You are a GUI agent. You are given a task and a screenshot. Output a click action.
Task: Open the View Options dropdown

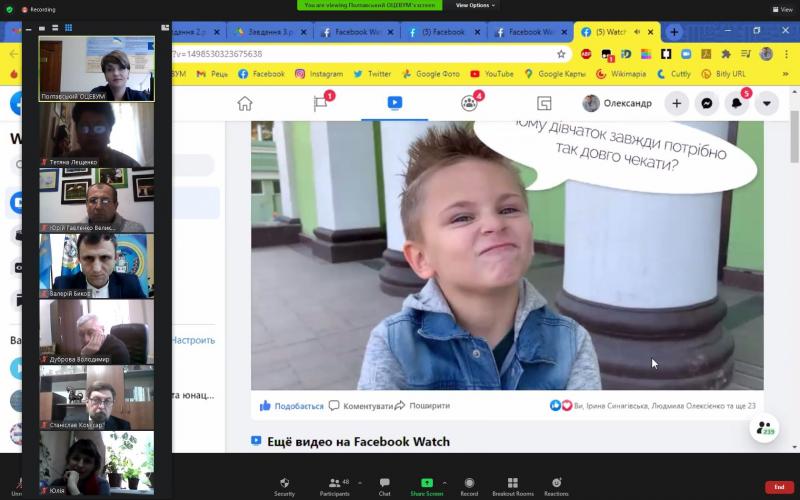pyautogui.click(x=475, y=5)
